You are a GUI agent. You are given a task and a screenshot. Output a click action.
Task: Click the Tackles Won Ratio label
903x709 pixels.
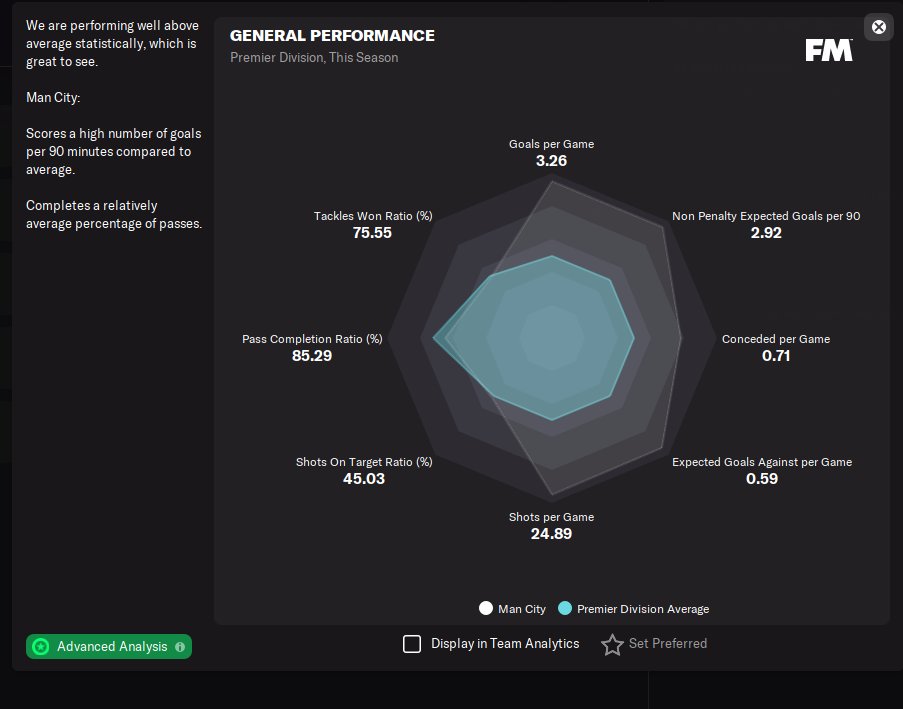[372, 216]
